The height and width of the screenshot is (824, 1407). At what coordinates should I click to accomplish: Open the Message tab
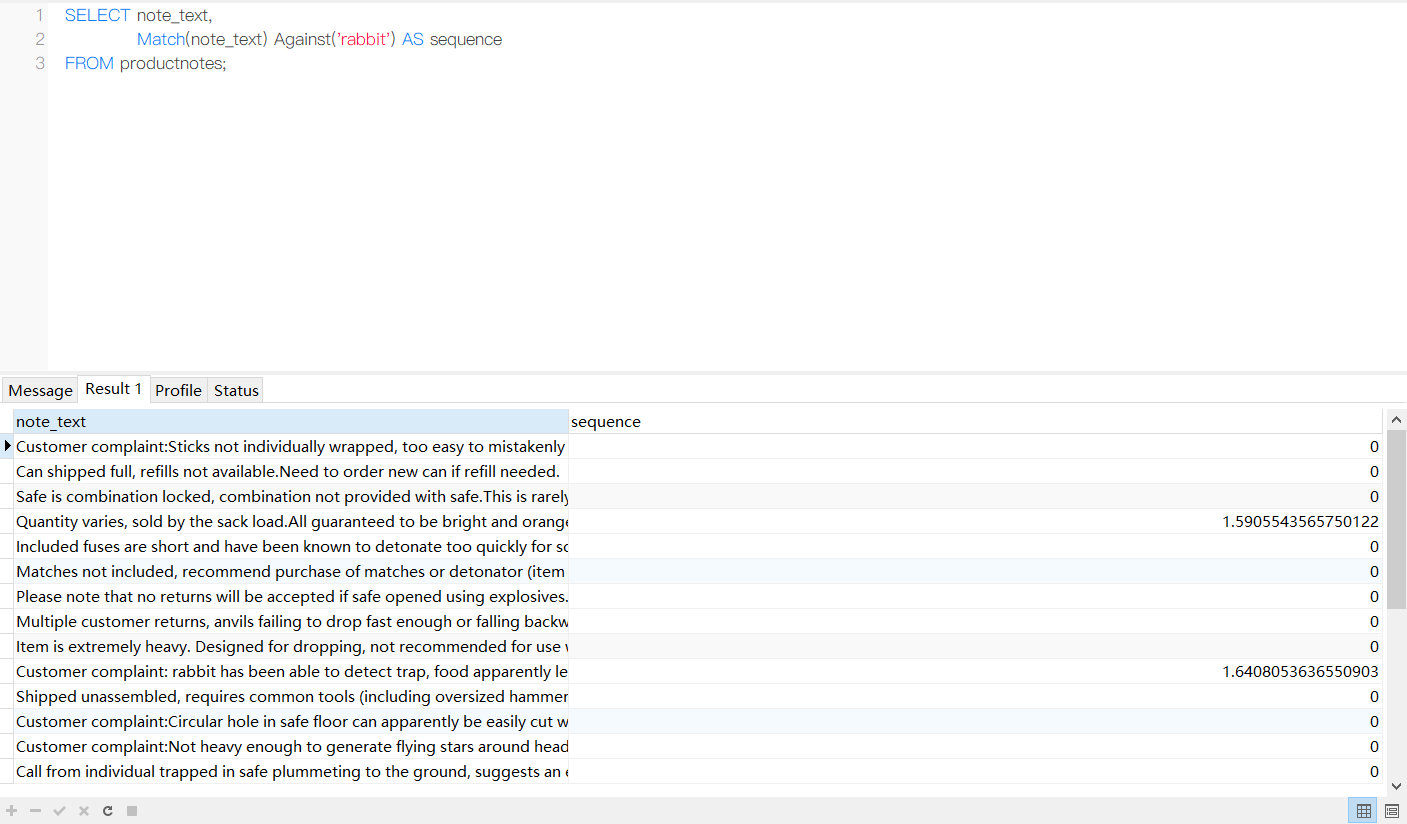pyautogui.click(x=40, y=390)
